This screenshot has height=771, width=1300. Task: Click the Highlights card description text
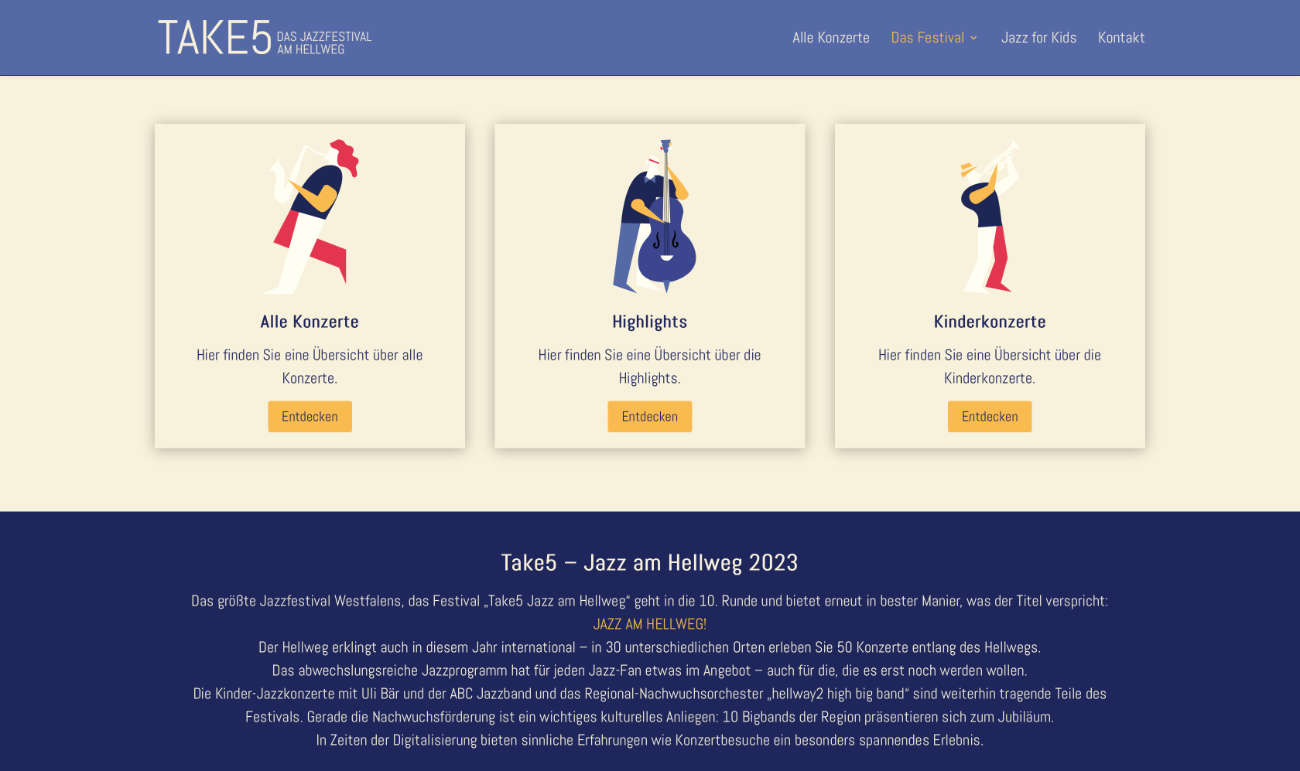click(x=650, y=366)
